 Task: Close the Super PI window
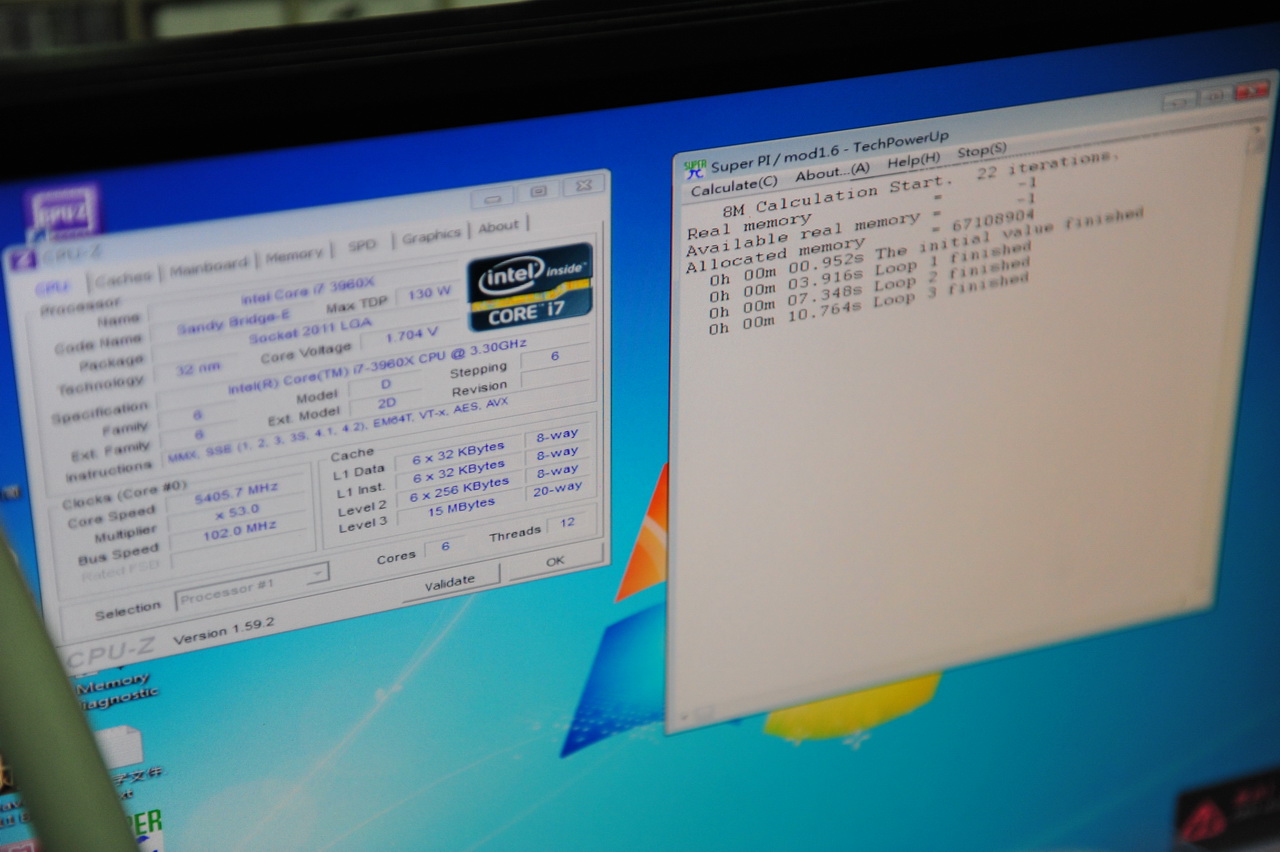pos(1252,92)
